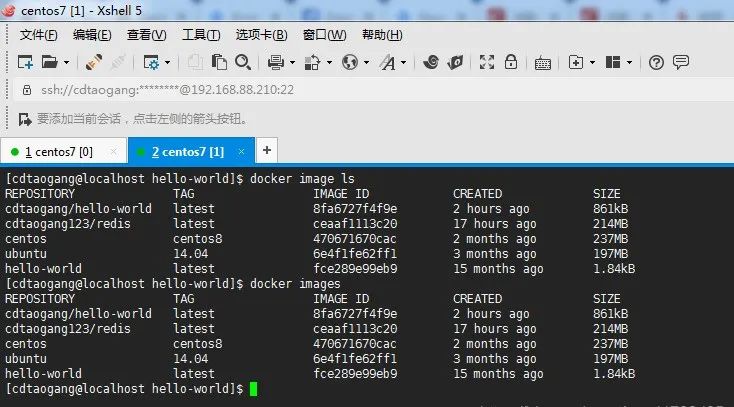
Task: Toggle full screen mode icon
Action: (x=487, y=62)
